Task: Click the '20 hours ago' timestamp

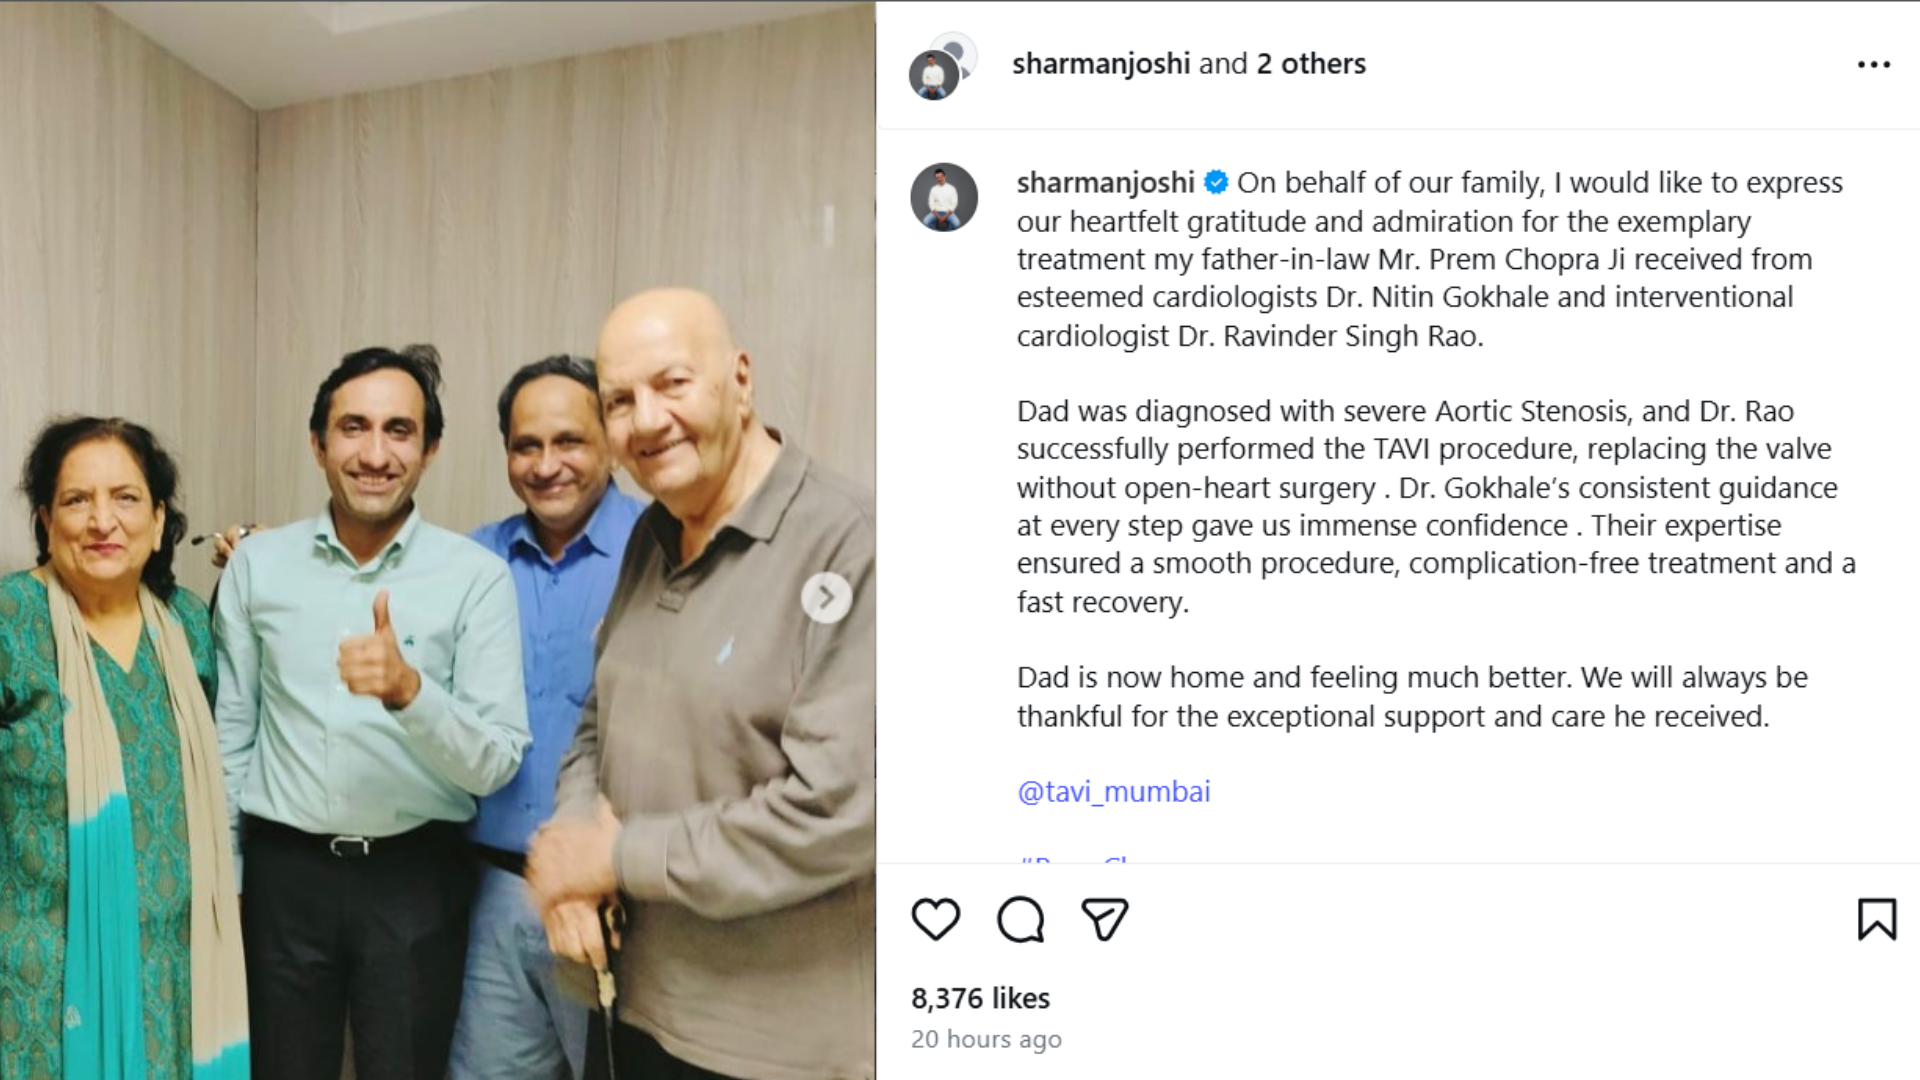Action: 986,1039
